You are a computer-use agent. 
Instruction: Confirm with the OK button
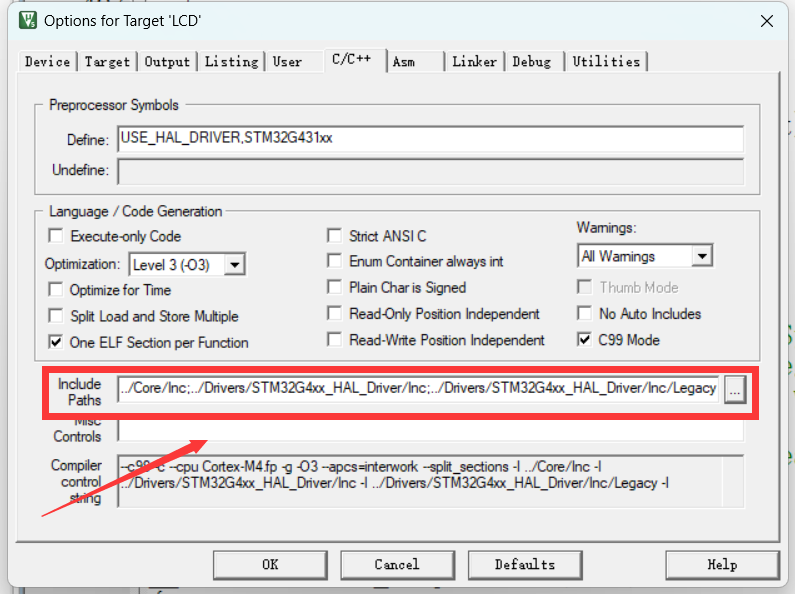[270, 565]
